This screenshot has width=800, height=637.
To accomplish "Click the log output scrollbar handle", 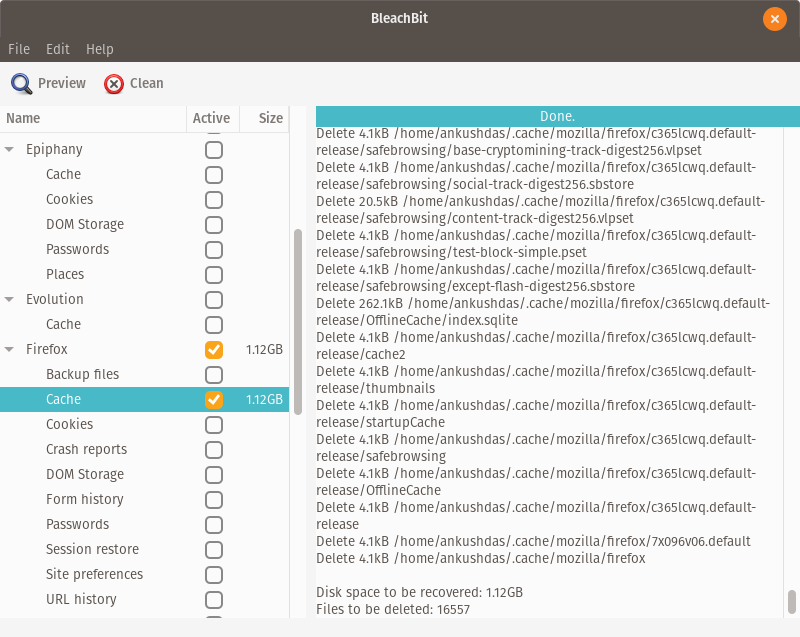I will (791, 602).
